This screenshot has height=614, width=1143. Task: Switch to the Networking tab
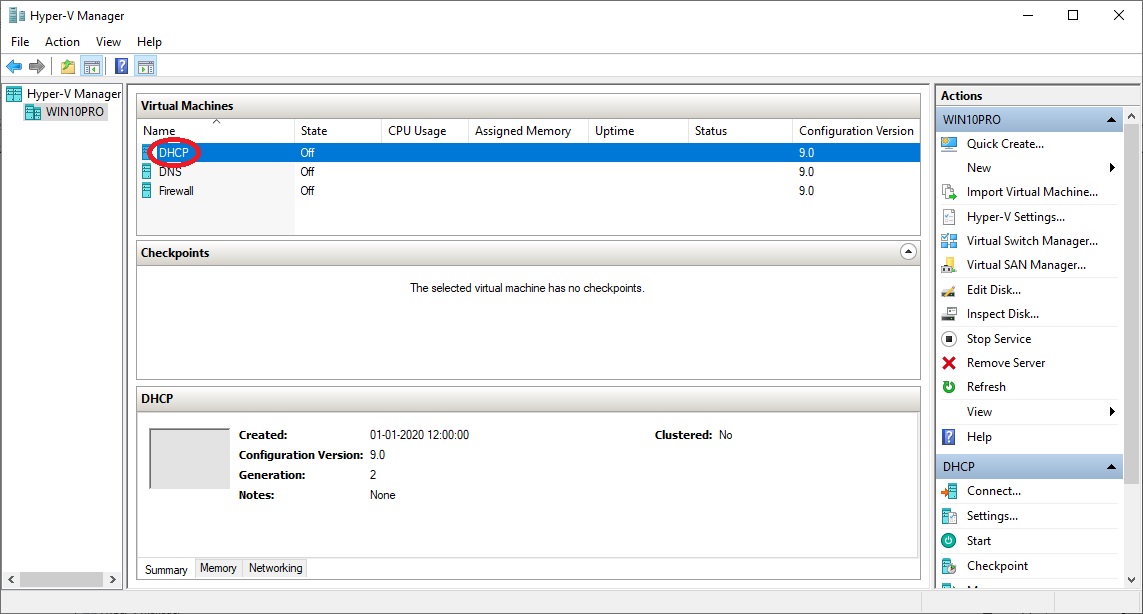click(276, 568)
